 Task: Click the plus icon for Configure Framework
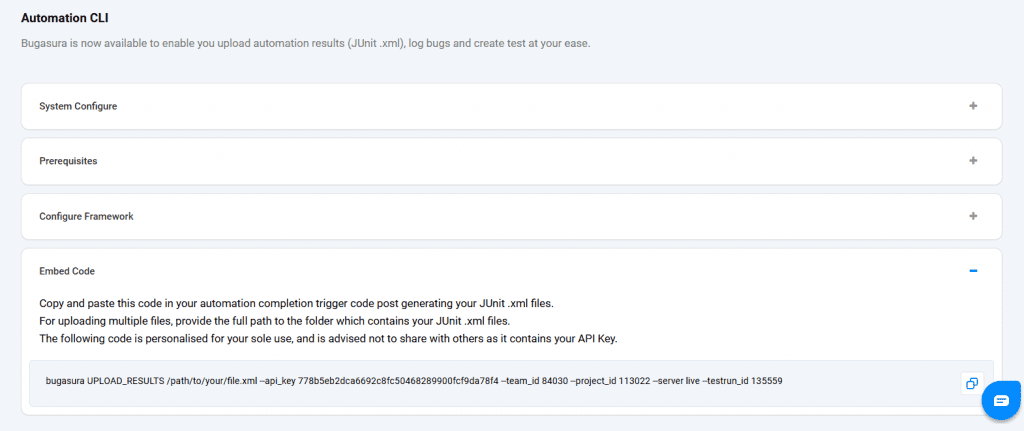point(972,216)
